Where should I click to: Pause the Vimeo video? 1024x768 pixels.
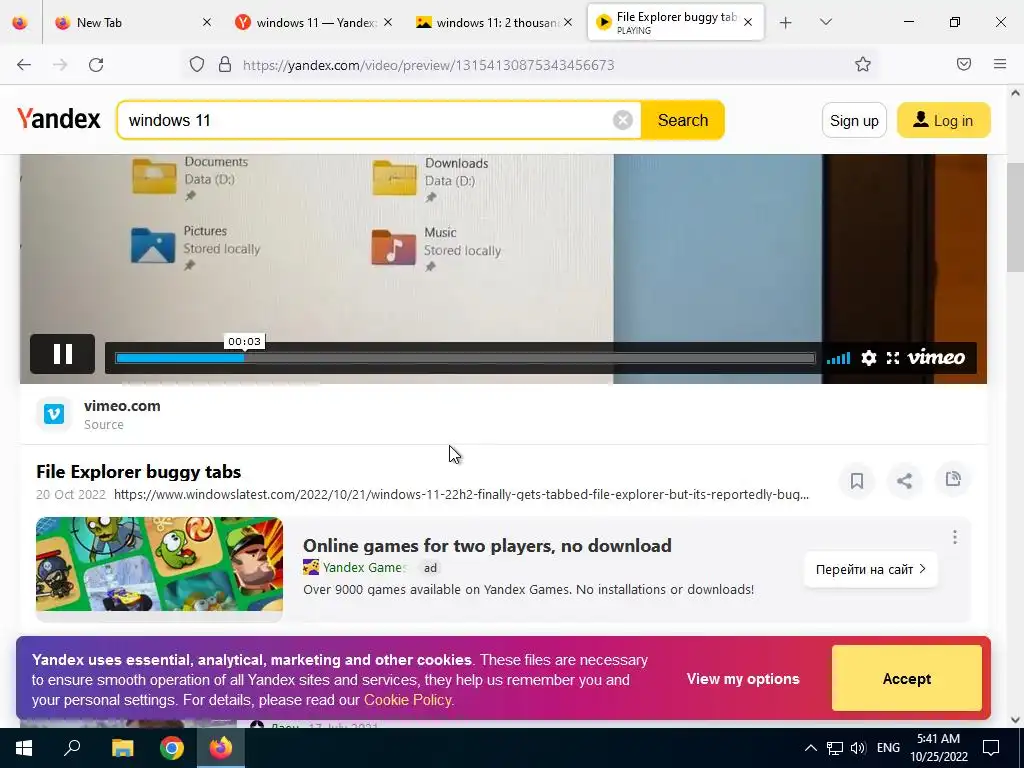click(x=63, y=354)
